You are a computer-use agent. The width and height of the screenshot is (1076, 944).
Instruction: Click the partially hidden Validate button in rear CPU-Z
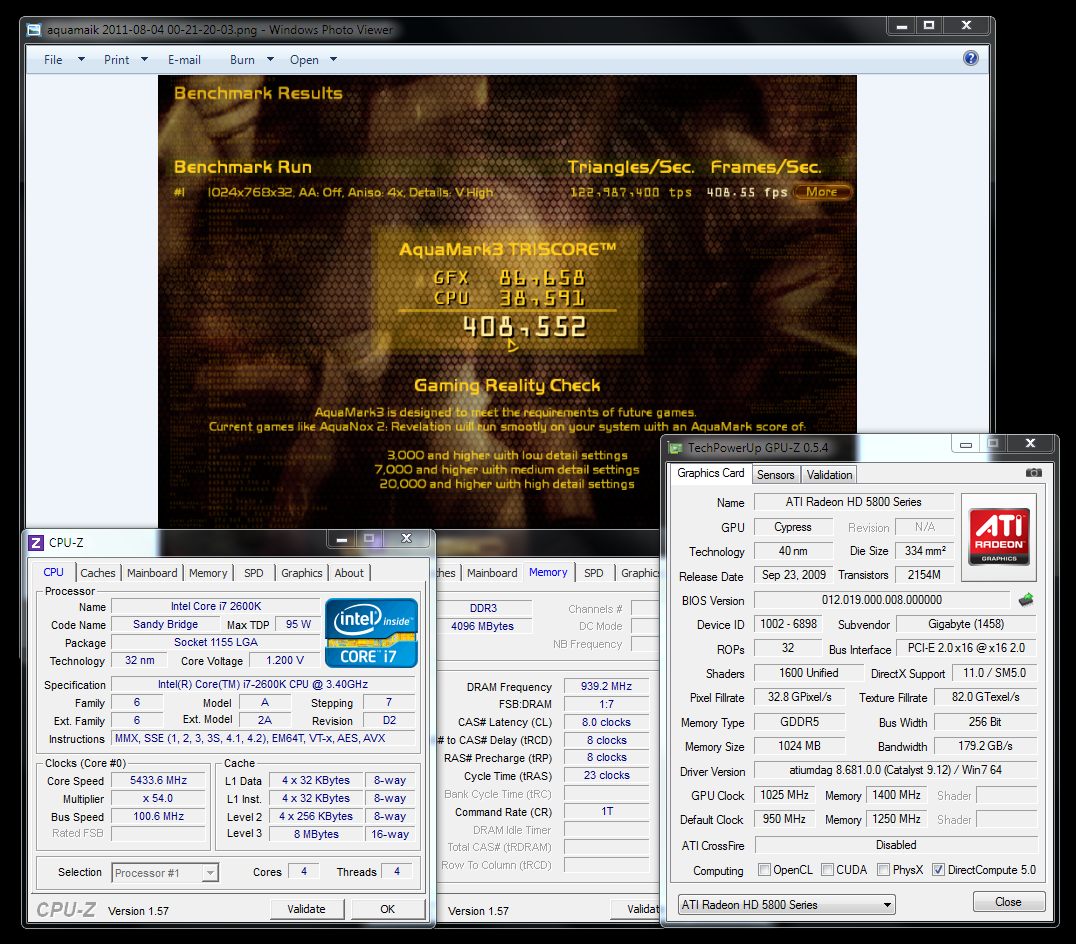pos(635,909)
